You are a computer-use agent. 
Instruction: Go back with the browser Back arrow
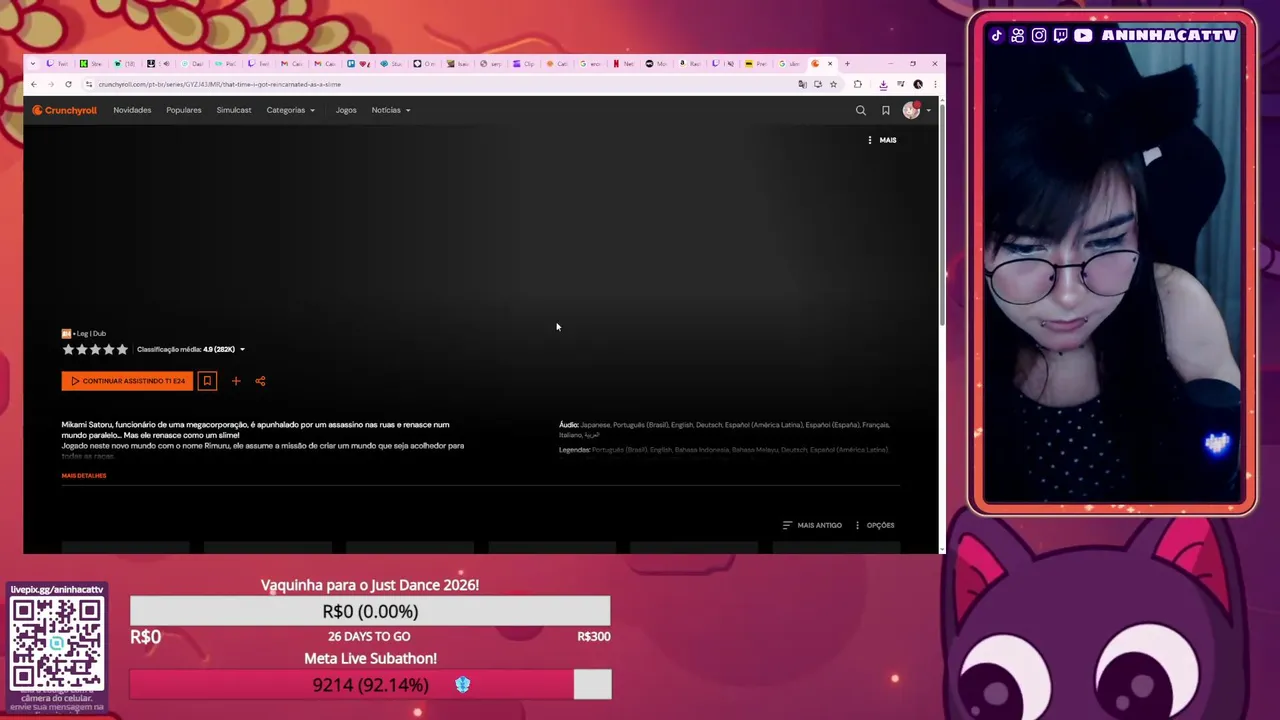pos(33,84)
